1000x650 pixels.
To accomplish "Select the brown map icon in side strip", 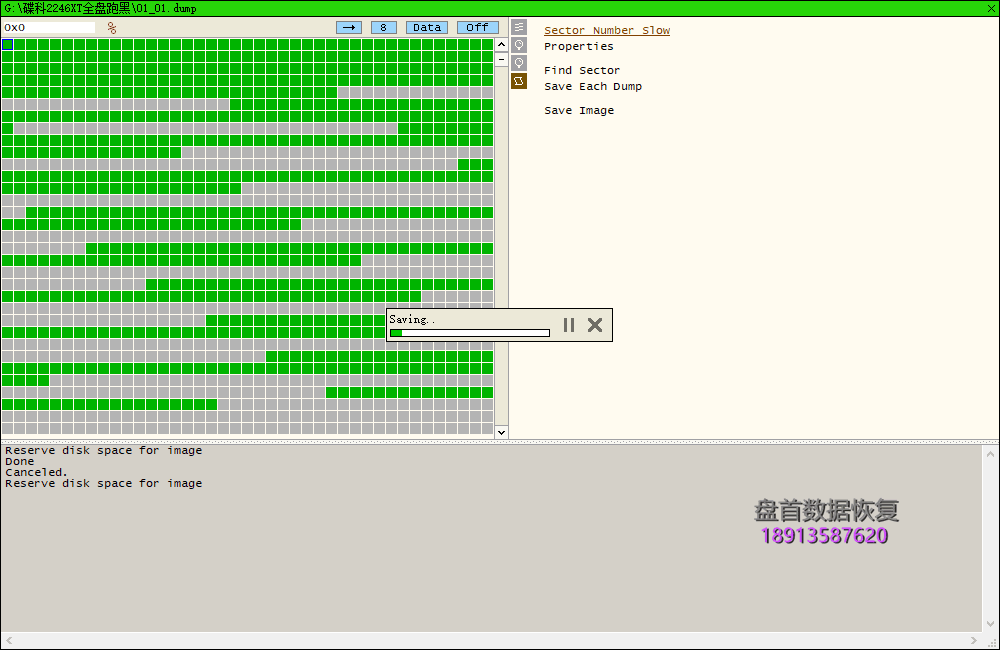I will click(x=519, y=81).
